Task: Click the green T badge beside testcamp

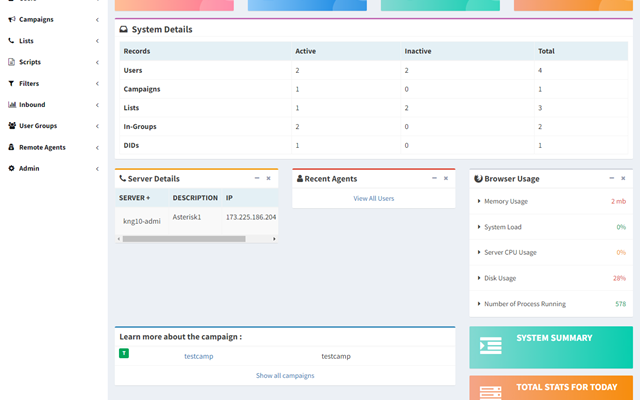Action: tap(124, 353)
